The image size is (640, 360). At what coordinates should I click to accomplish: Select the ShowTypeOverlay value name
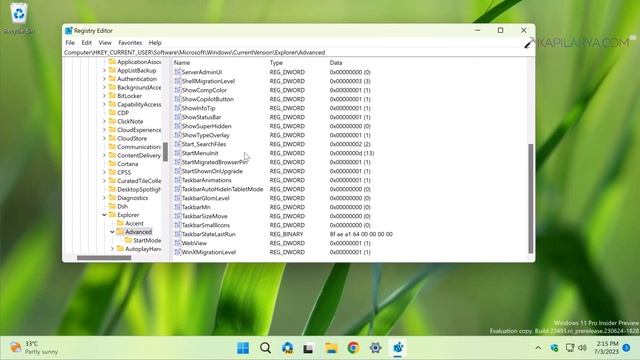[x=206, y=135]
